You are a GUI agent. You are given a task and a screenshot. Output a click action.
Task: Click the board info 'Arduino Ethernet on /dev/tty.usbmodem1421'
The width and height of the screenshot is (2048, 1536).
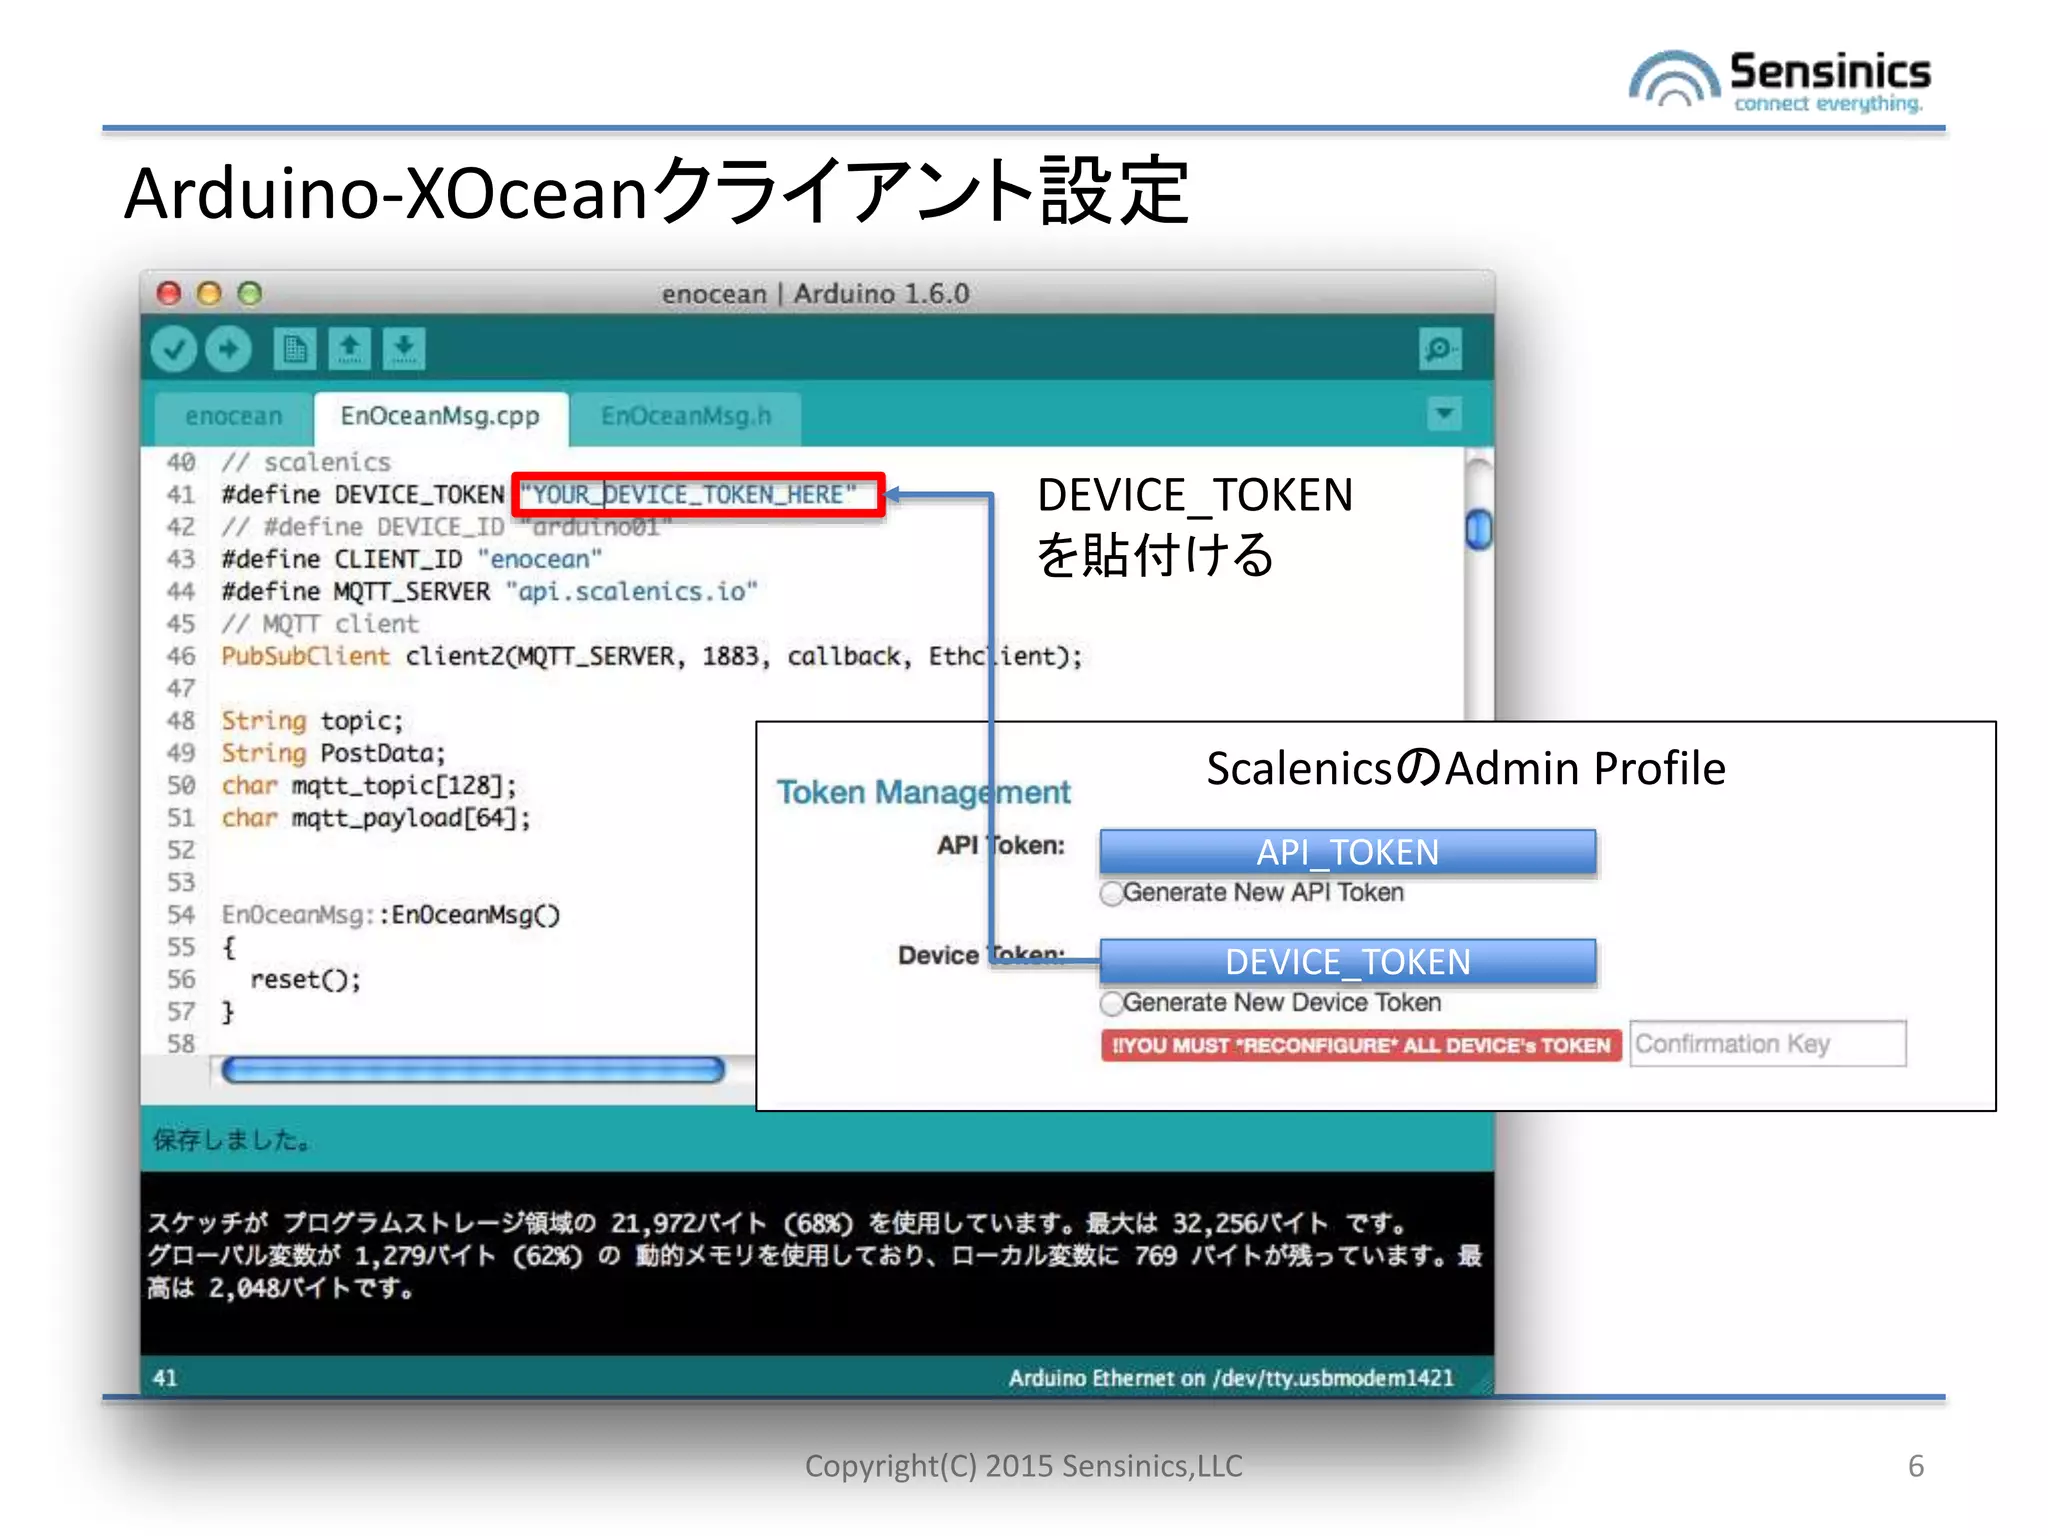tap(1231, 1378)
